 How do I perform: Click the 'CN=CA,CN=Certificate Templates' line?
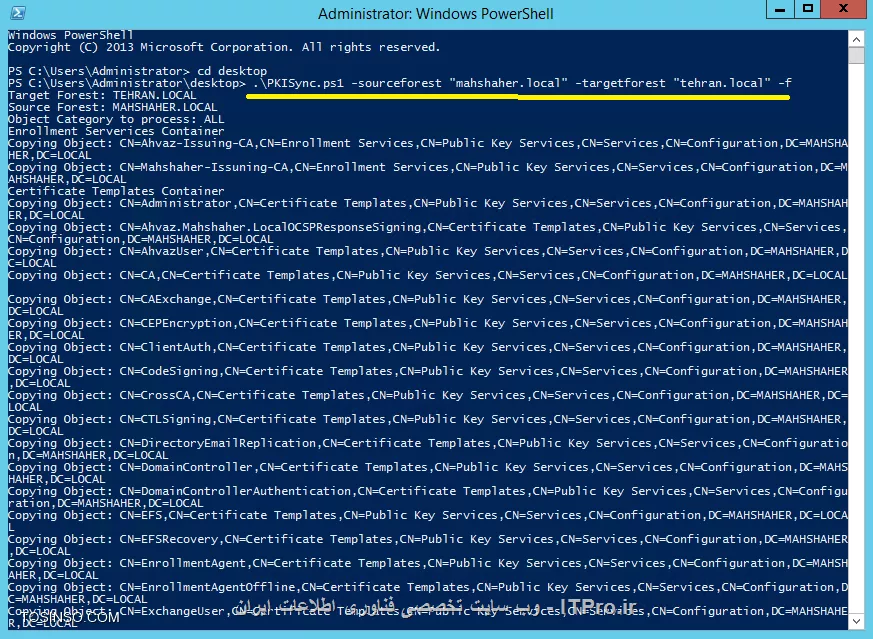pos(428,276)
